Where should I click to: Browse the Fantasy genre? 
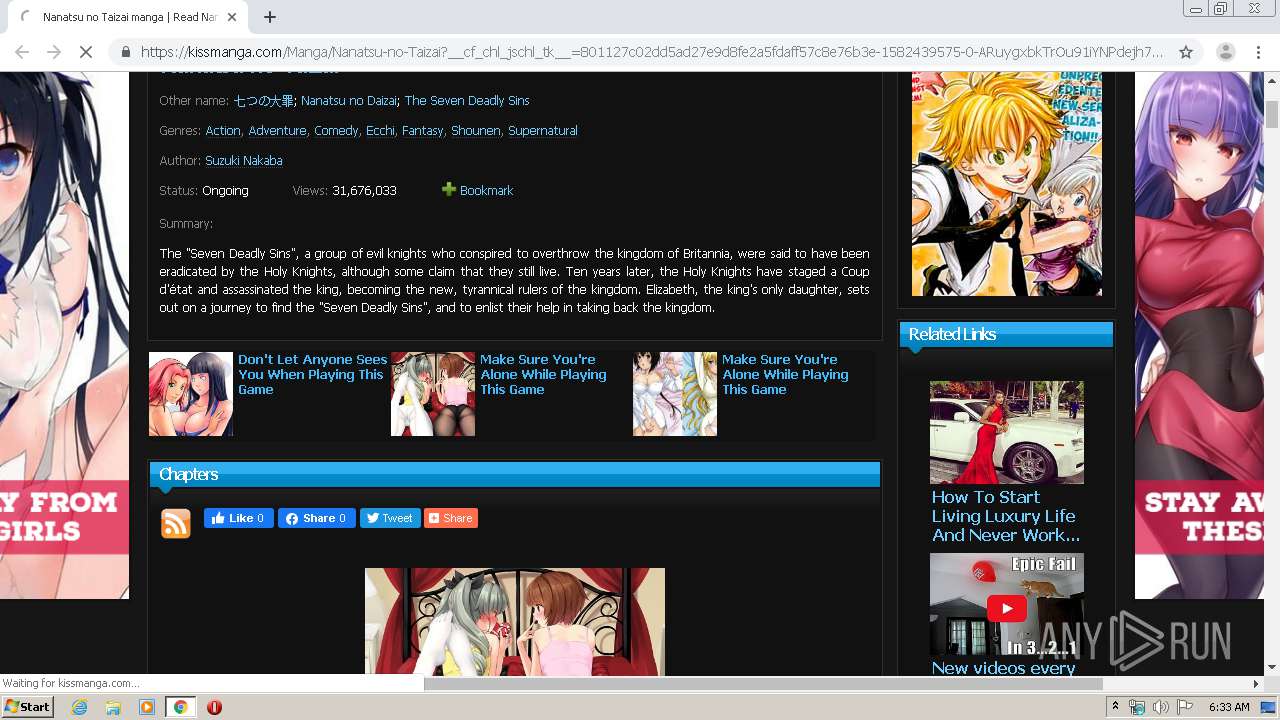pyautogui.click(x=422, y=130)
